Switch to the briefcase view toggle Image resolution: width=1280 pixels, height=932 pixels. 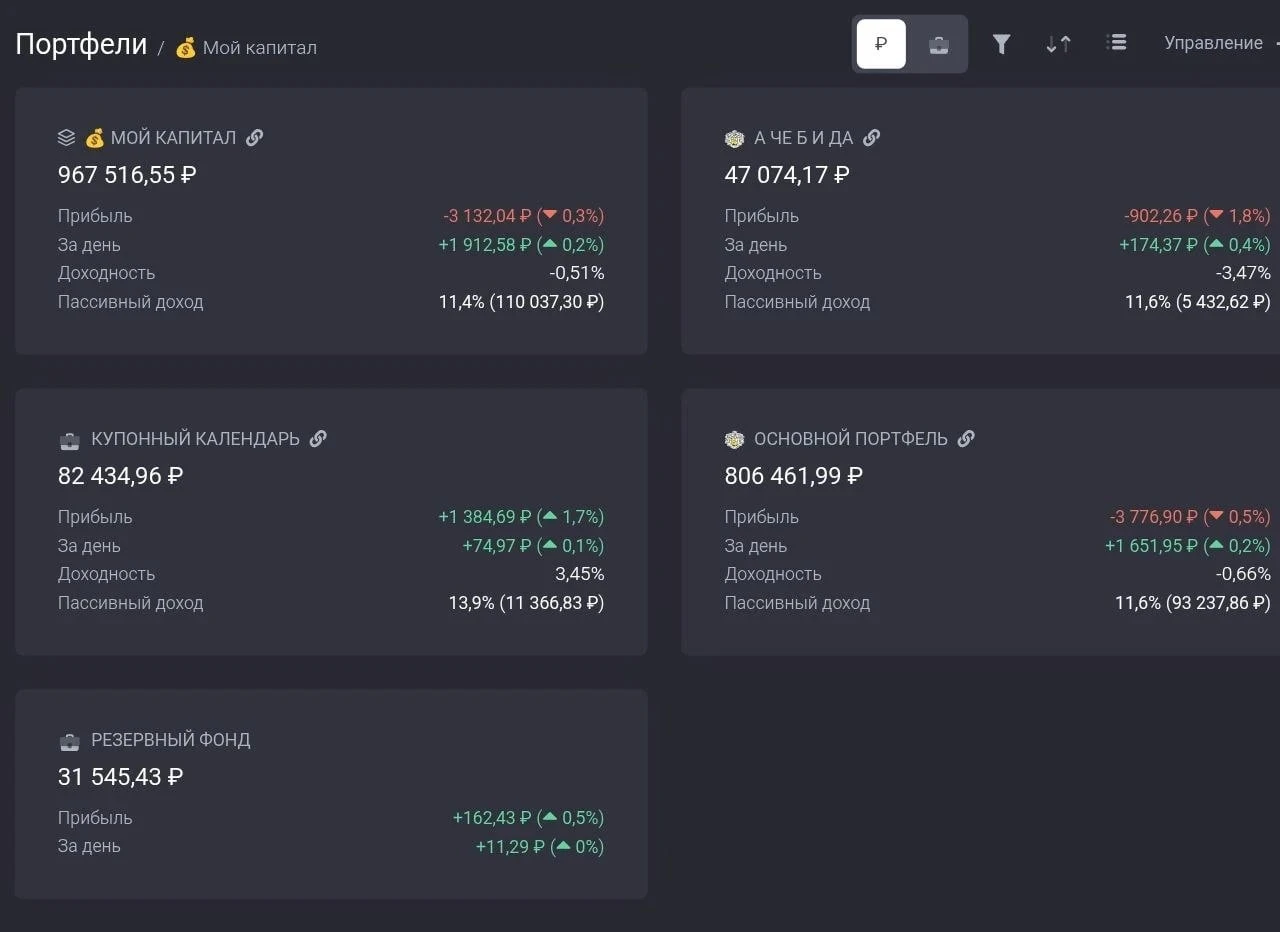click(x=938, y=44)
